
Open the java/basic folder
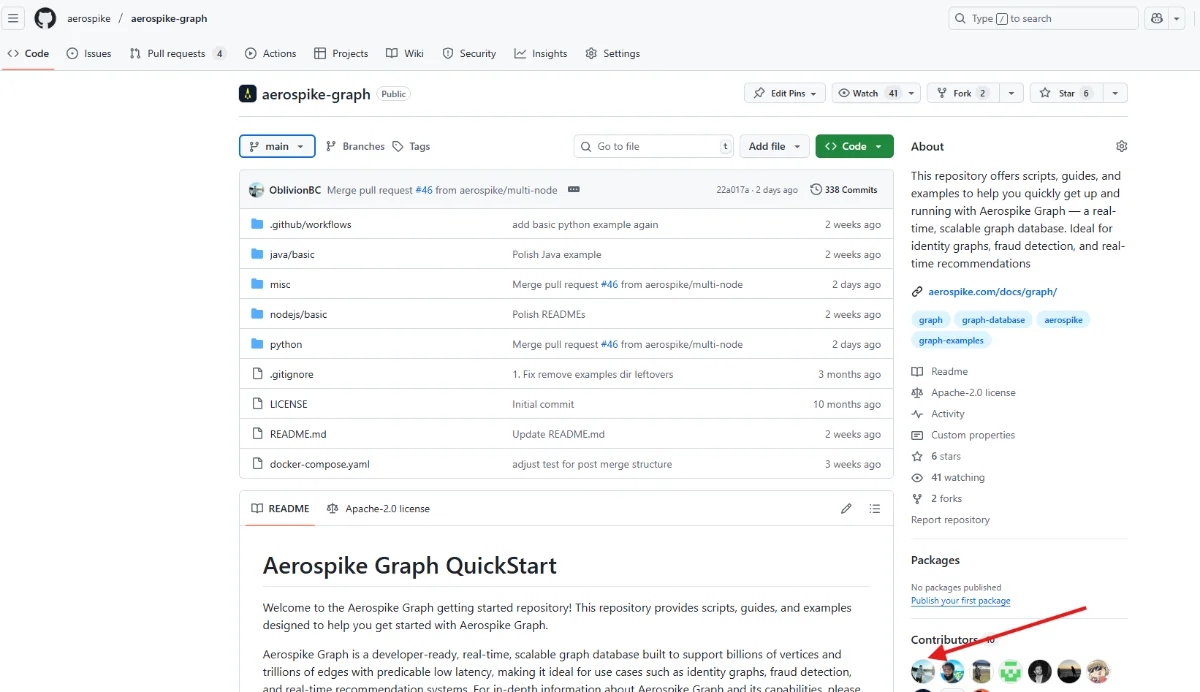(x=292, y=254)
